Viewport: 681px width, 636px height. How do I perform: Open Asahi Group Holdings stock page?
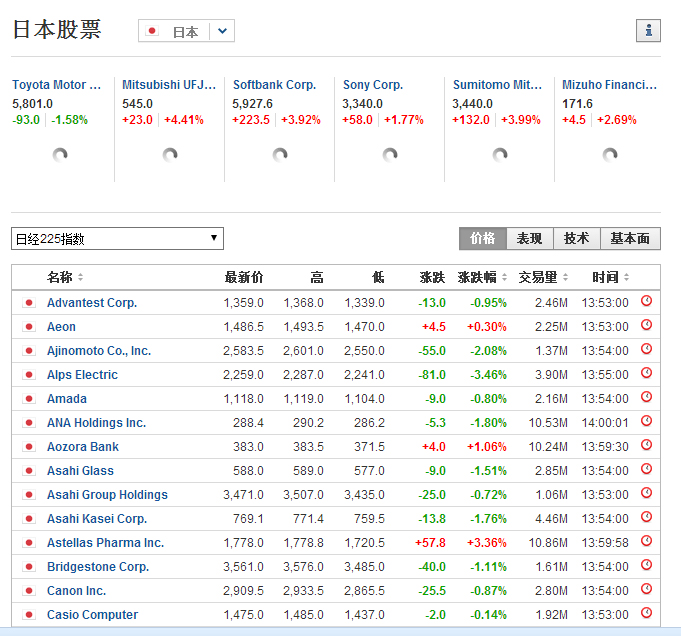[107, 495]
